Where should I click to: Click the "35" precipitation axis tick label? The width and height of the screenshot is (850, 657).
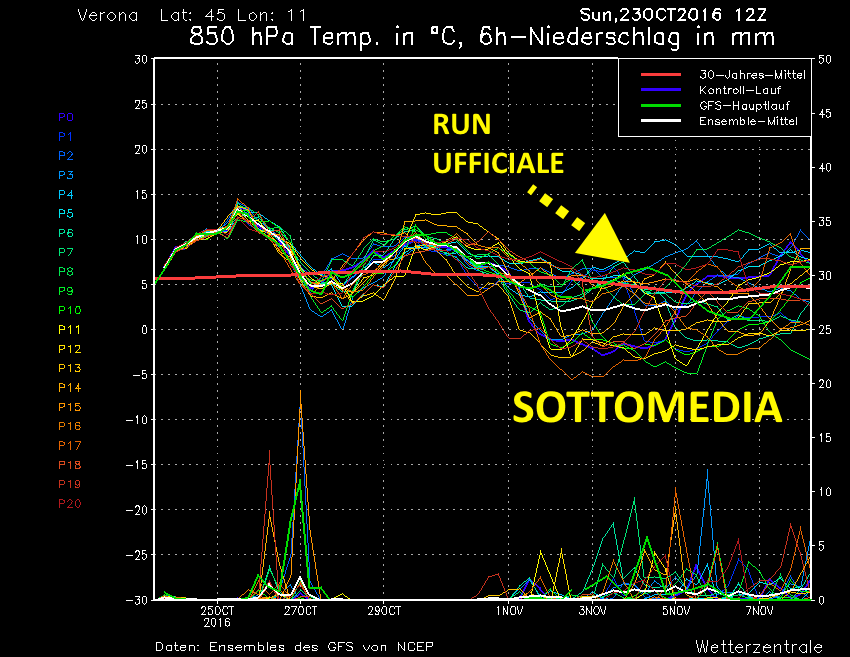point(825,222)
